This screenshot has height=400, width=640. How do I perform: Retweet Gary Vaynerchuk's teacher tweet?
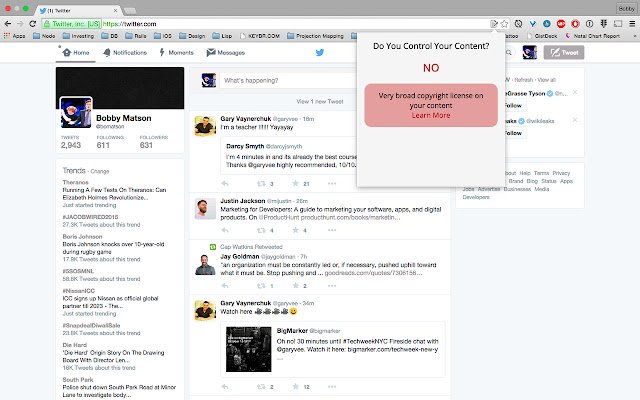pyautogui.click(x=261, y=184)
